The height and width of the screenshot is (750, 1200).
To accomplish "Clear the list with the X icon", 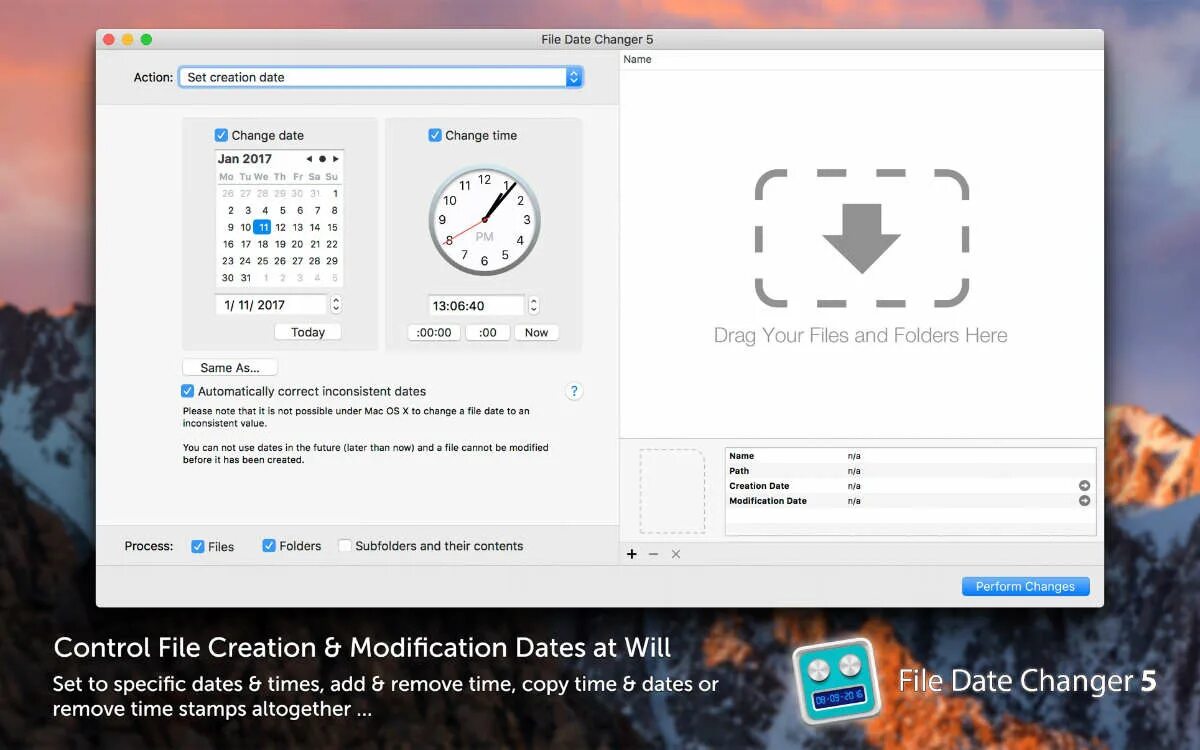I will [x=676, y=554].
